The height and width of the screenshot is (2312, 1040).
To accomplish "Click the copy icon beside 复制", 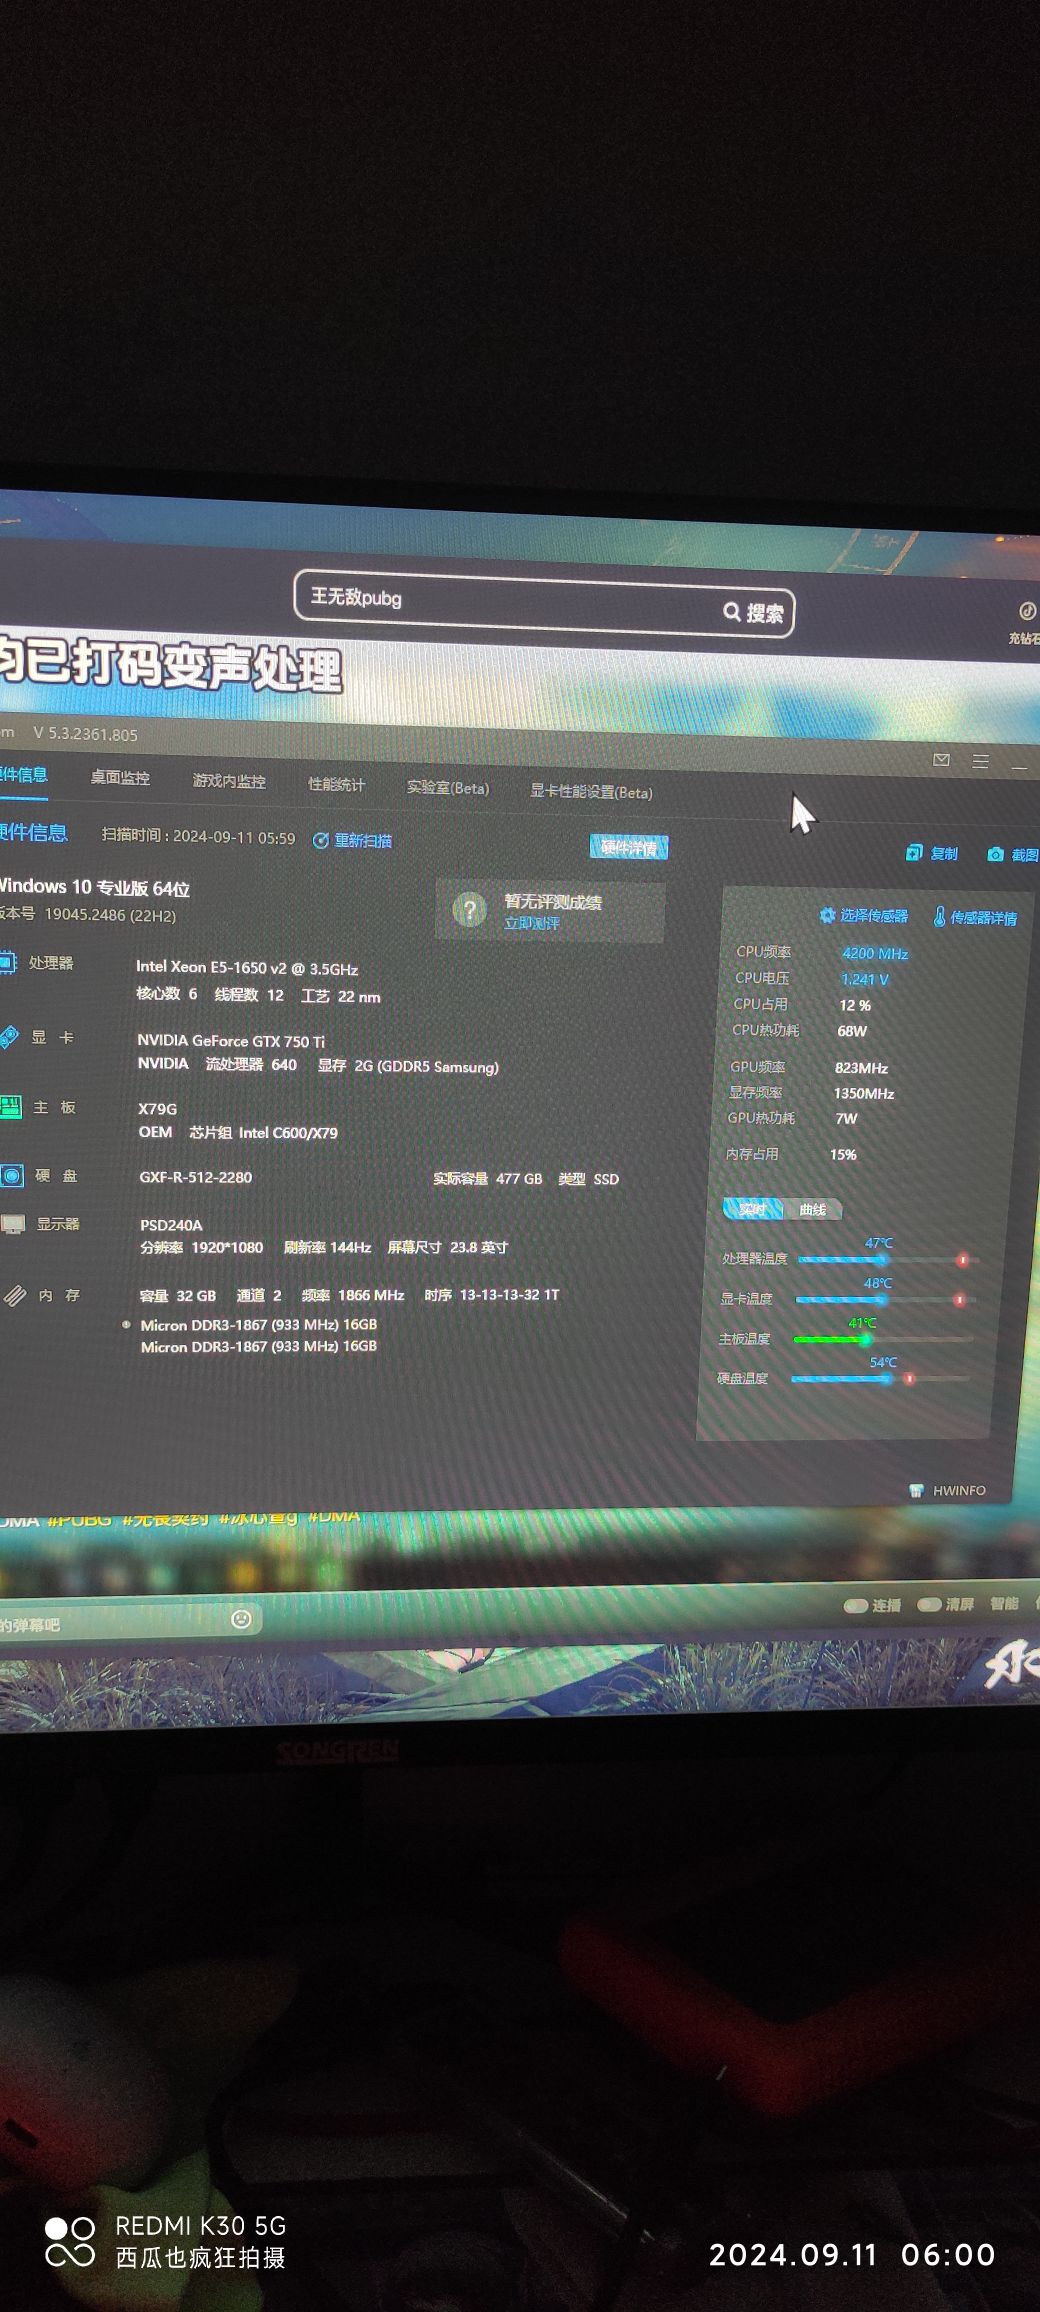I will pos(913,853).
